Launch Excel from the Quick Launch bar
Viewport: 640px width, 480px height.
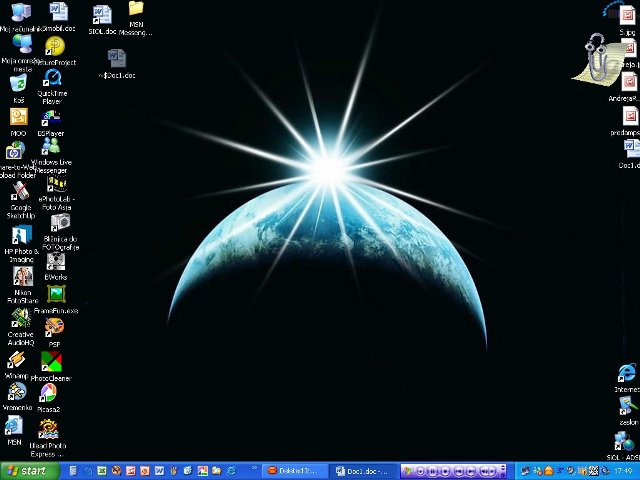tap(102, 471)
